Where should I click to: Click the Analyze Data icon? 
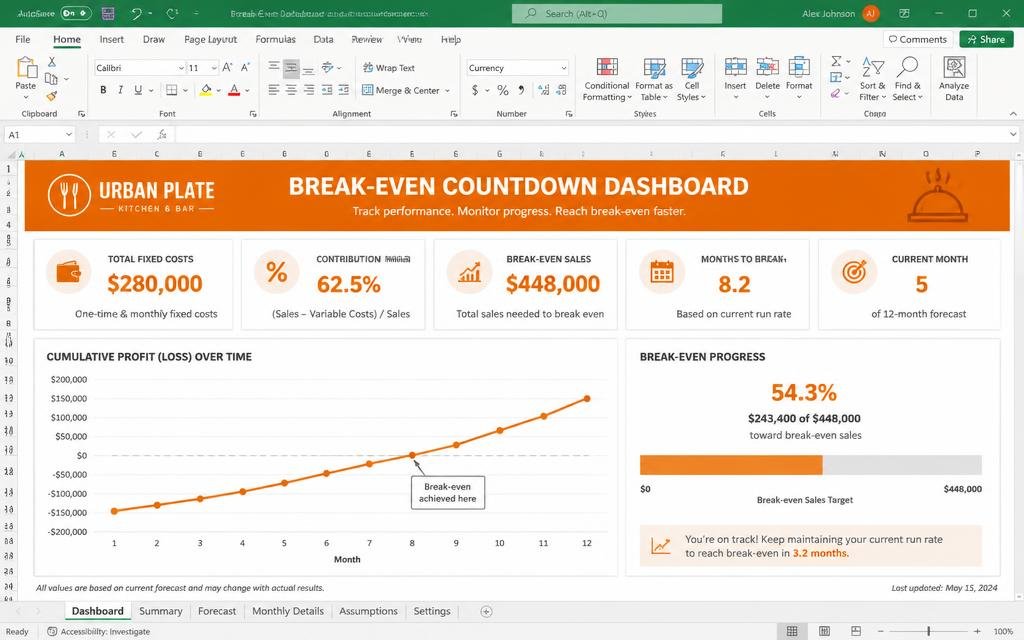pos(954,67)
